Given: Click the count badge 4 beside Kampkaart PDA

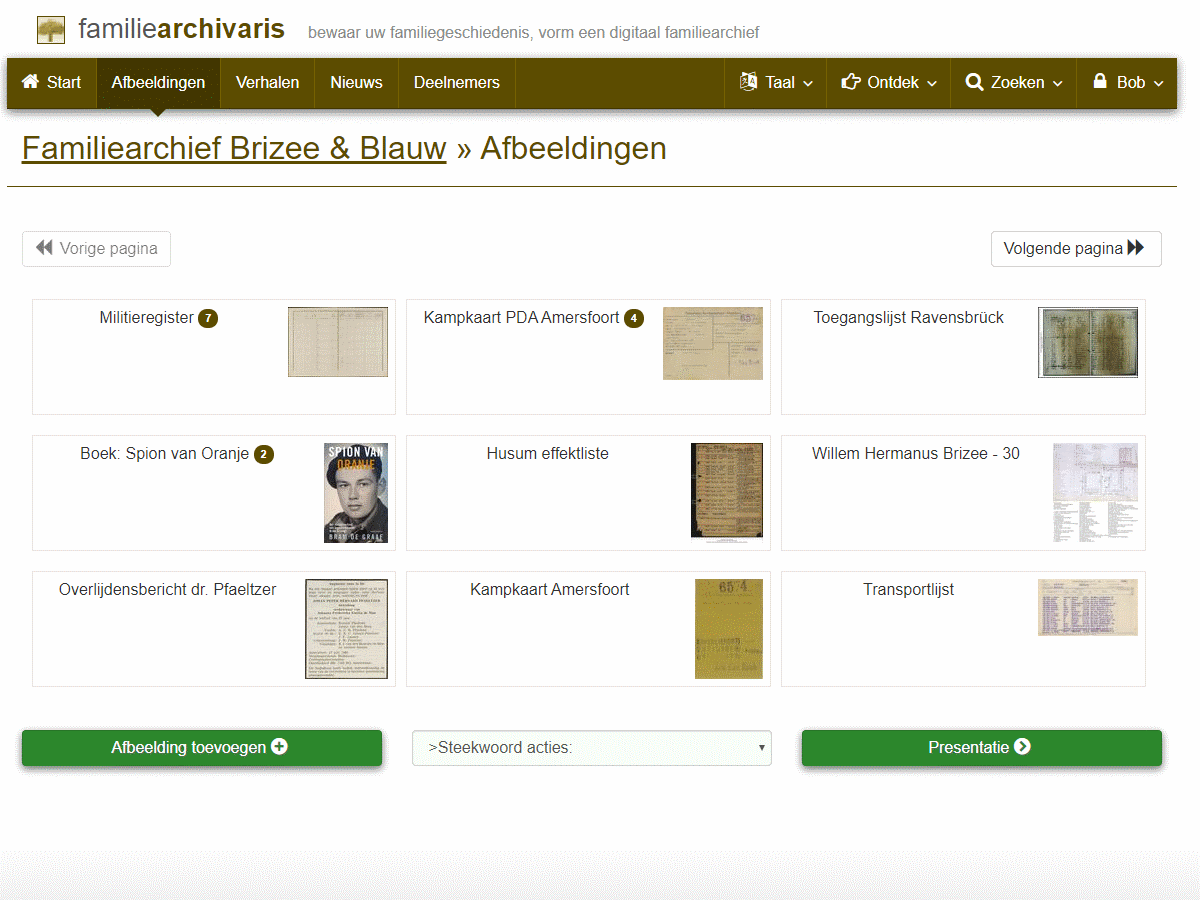Looking at the screenshot, I should 633,318.
